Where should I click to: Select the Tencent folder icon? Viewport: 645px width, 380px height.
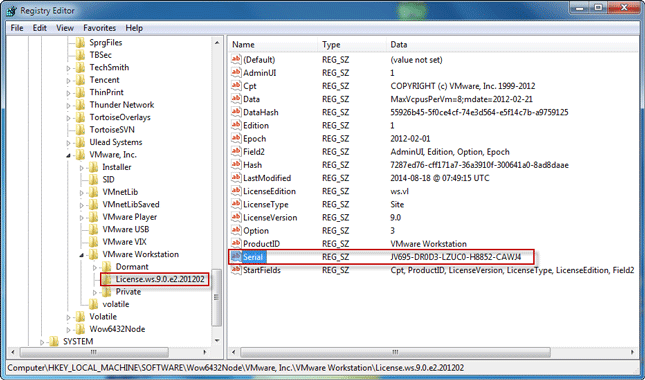tap(81, 80)
